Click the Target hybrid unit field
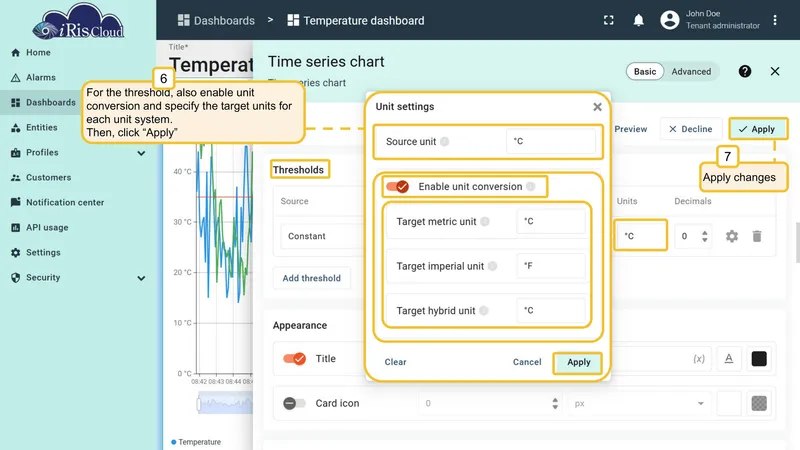 coord(551,310)
